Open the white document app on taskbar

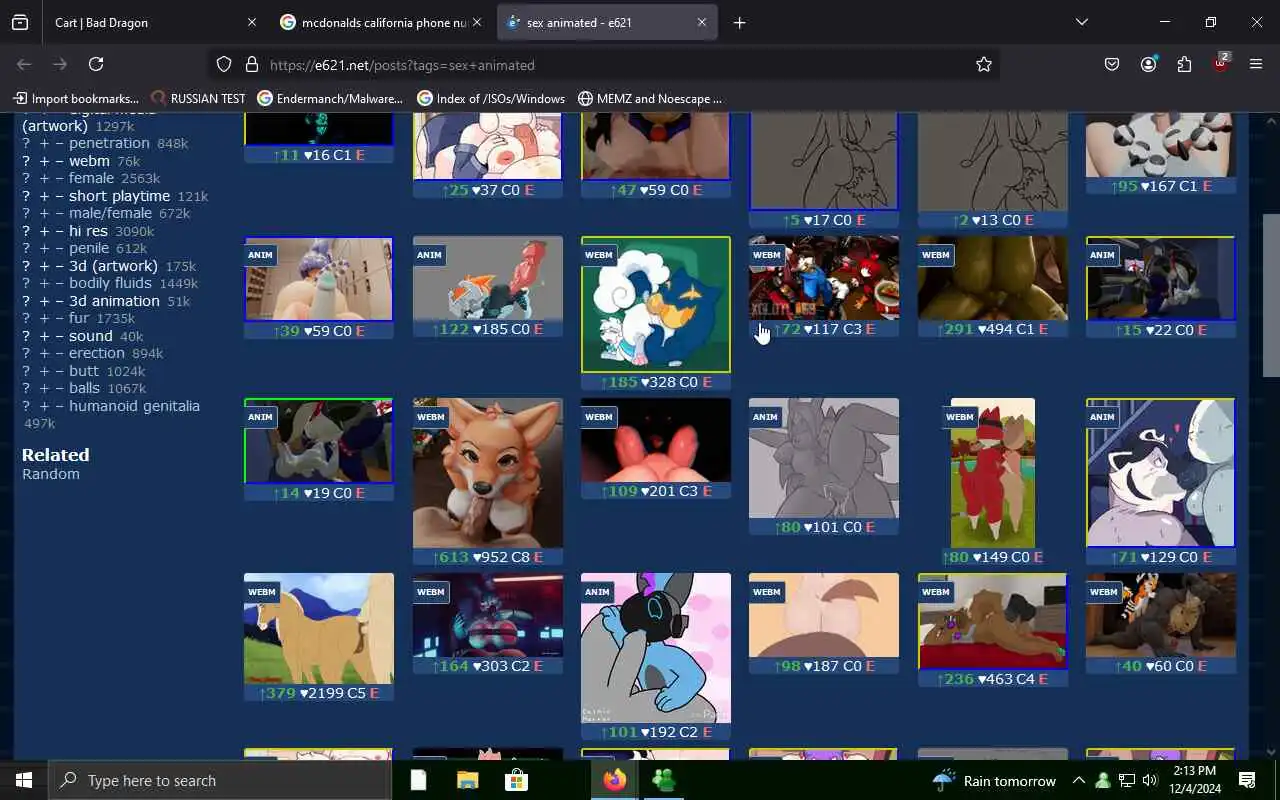click(418, 780)
